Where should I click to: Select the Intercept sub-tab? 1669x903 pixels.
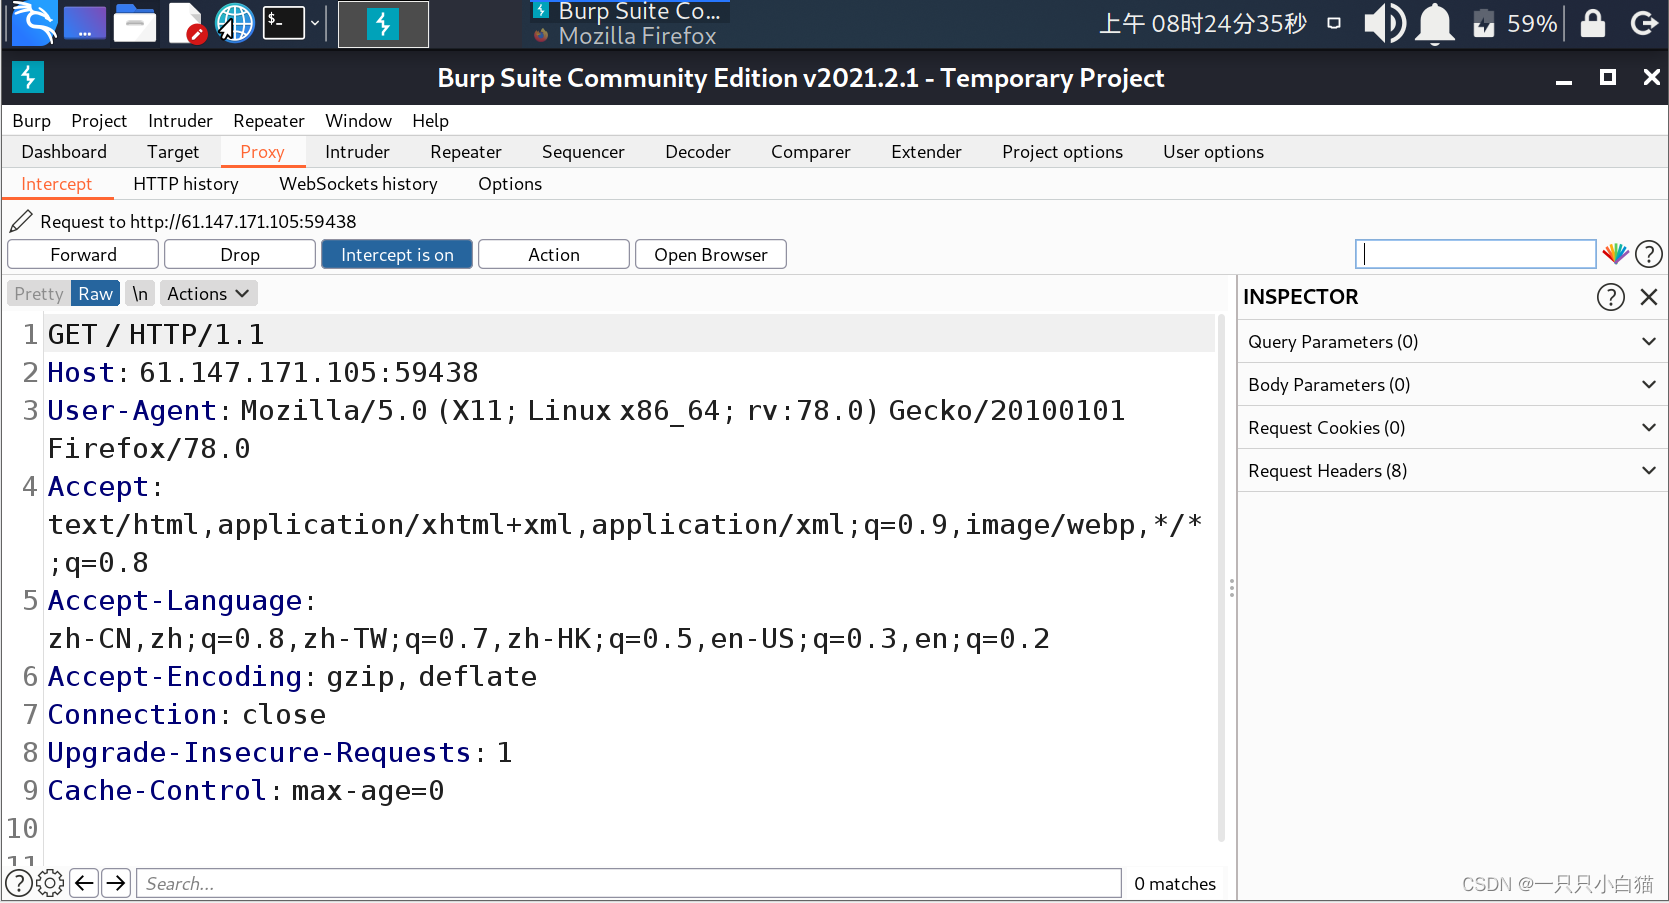point(57,184)
